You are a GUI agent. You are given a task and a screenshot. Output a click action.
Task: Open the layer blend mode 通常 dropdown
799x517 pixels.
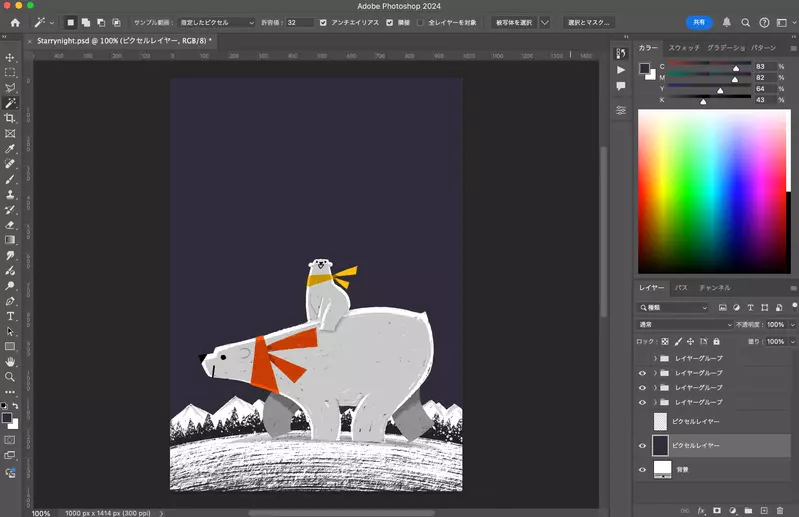pyautogui.click(x=686, y=325)
